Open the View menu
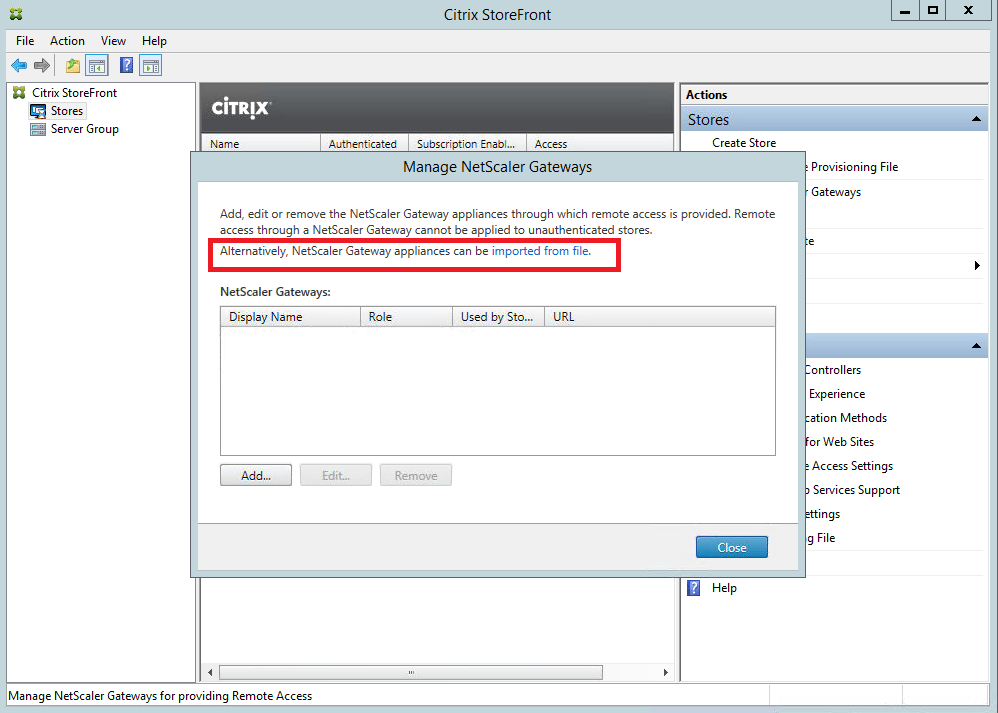The height and width of the screenshot is (713, 998). click(x=113, y=41)
